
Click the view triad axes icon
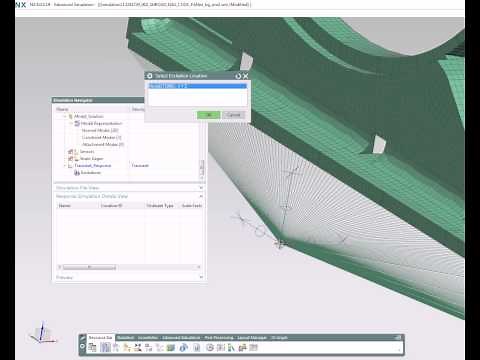click(x=43, y=333)
